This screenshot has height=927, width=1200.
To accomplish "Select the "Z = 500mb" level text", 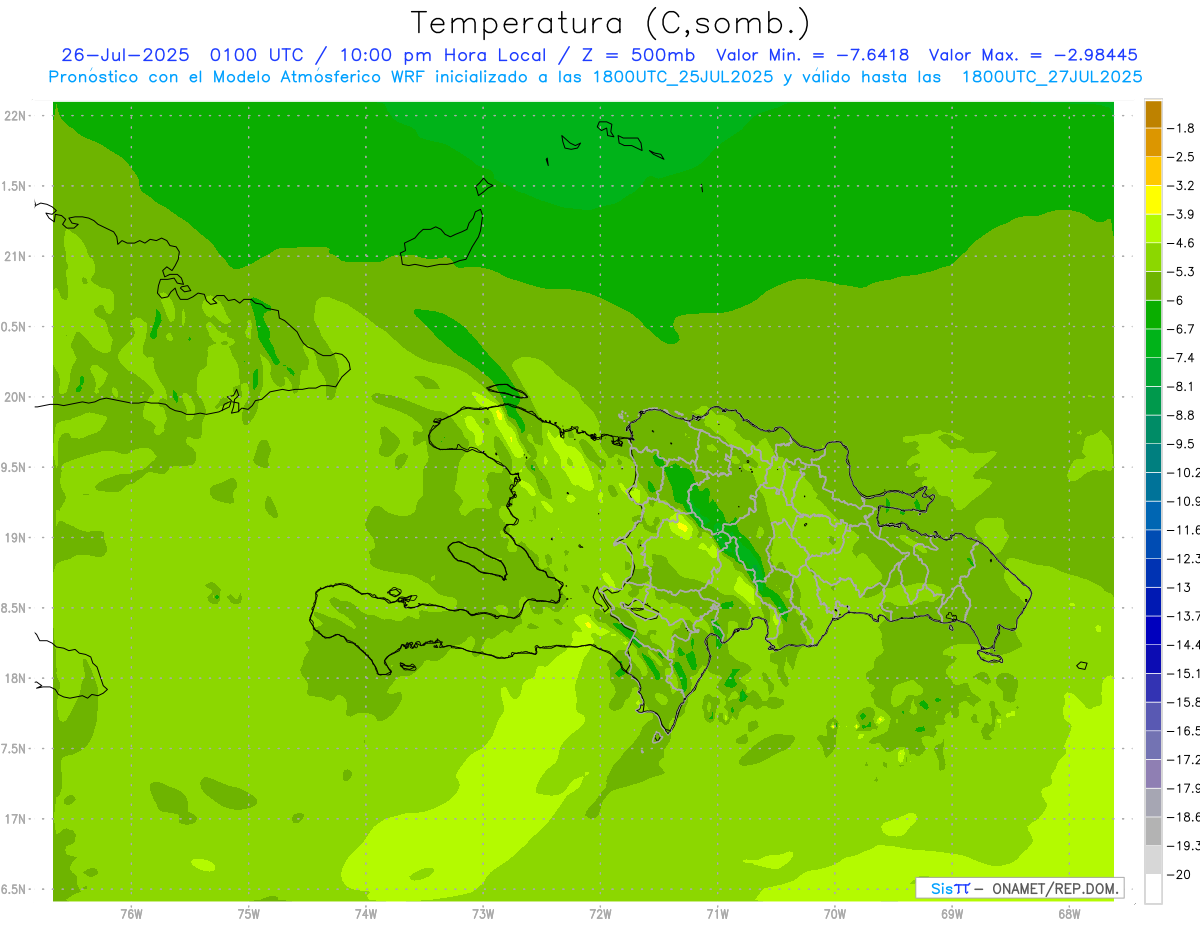I will tap(637, 55).
